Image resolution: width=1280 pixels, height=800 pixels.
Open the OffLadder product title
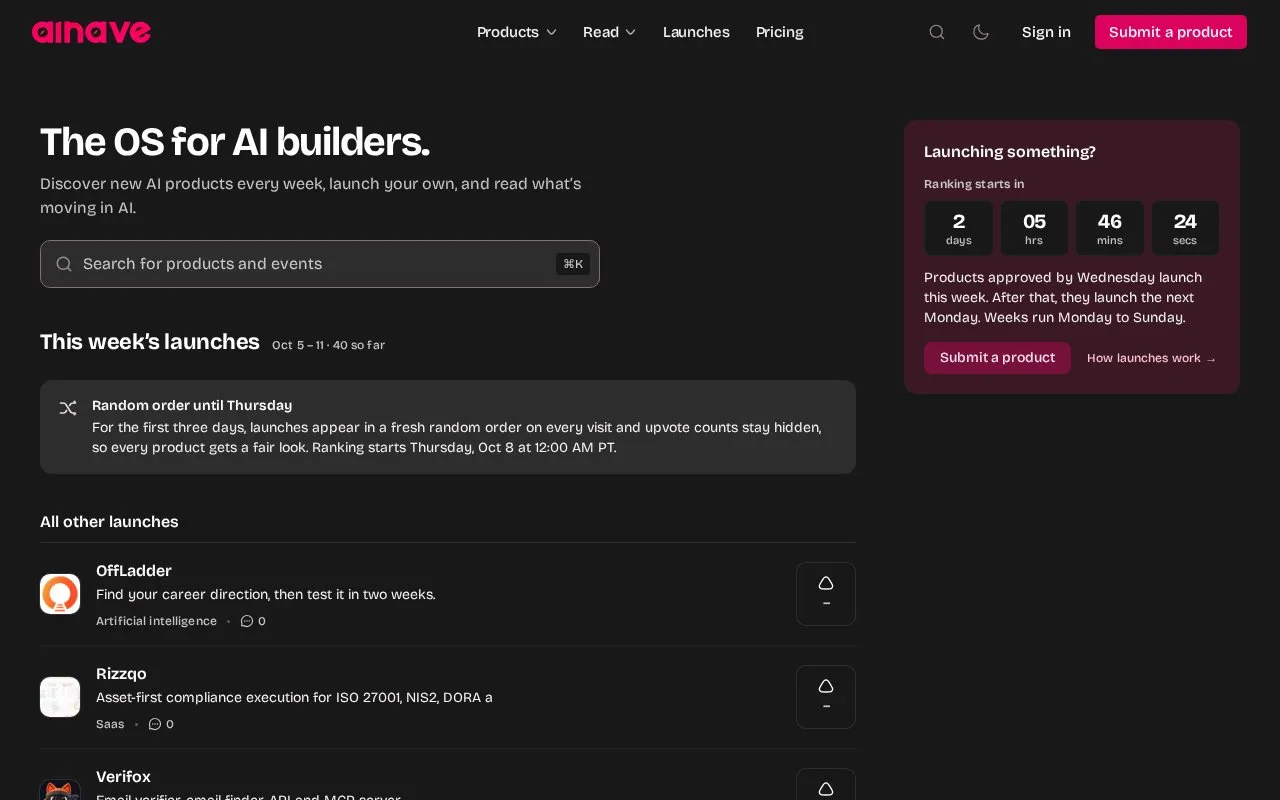click(134, 571)
